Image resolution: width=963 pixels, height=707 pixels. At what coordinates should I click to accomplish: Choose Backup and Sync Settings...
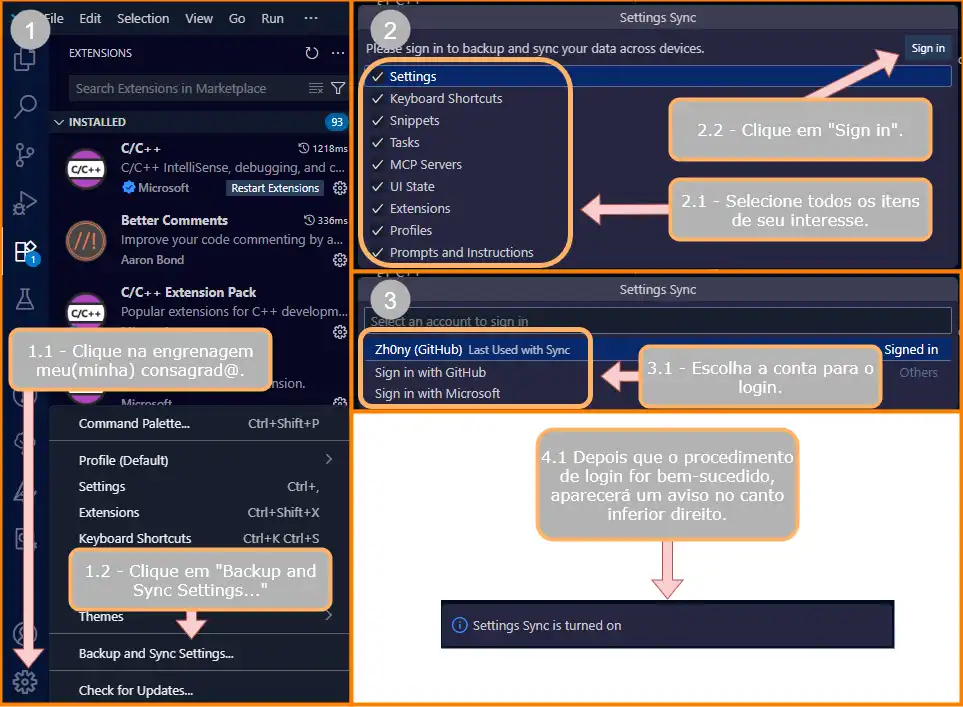point(199,654)
